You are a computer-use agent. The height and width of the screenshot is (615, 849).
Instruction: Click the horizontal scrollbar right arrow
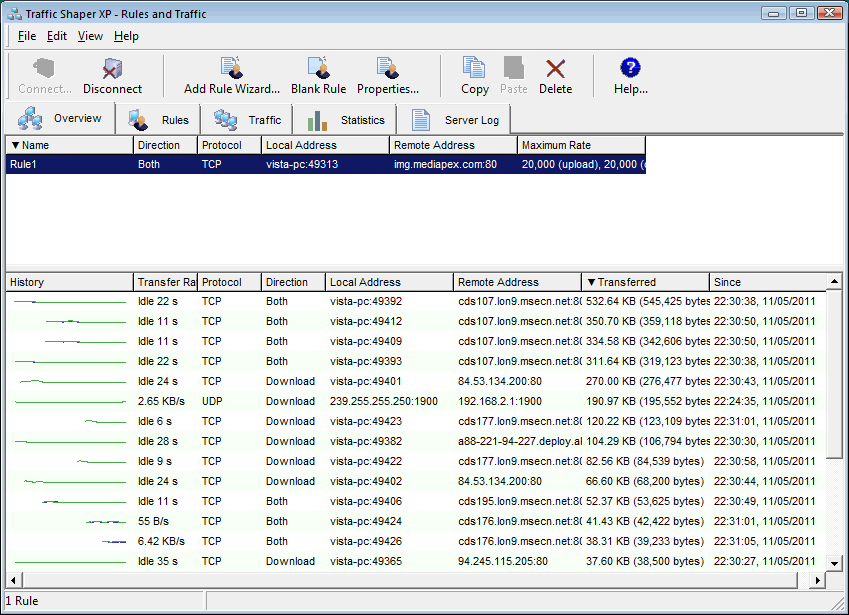click(x=816, y=580)
